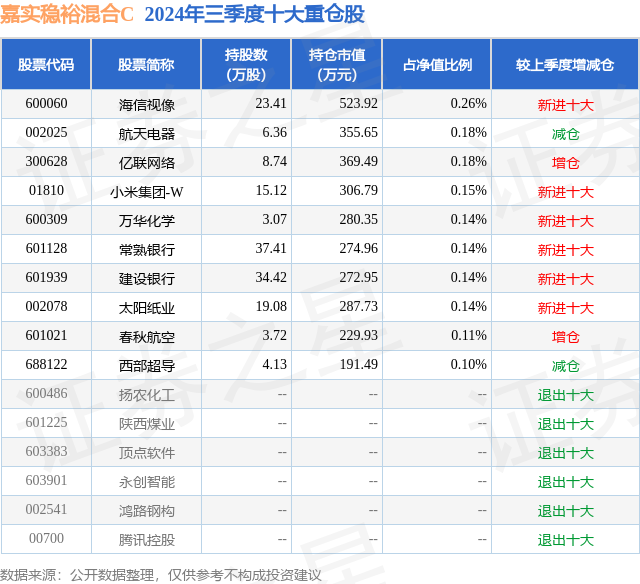Click 减仓 in the 西部超导 row
Viewport: 640px width, 584px height.
[565, 366]
